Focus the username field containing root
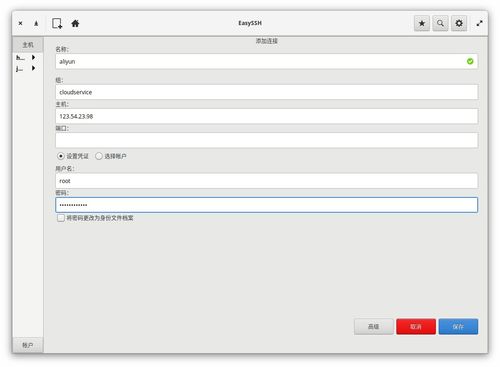The height and width of the screenshot is (367, 500). (x=267, y=181)
